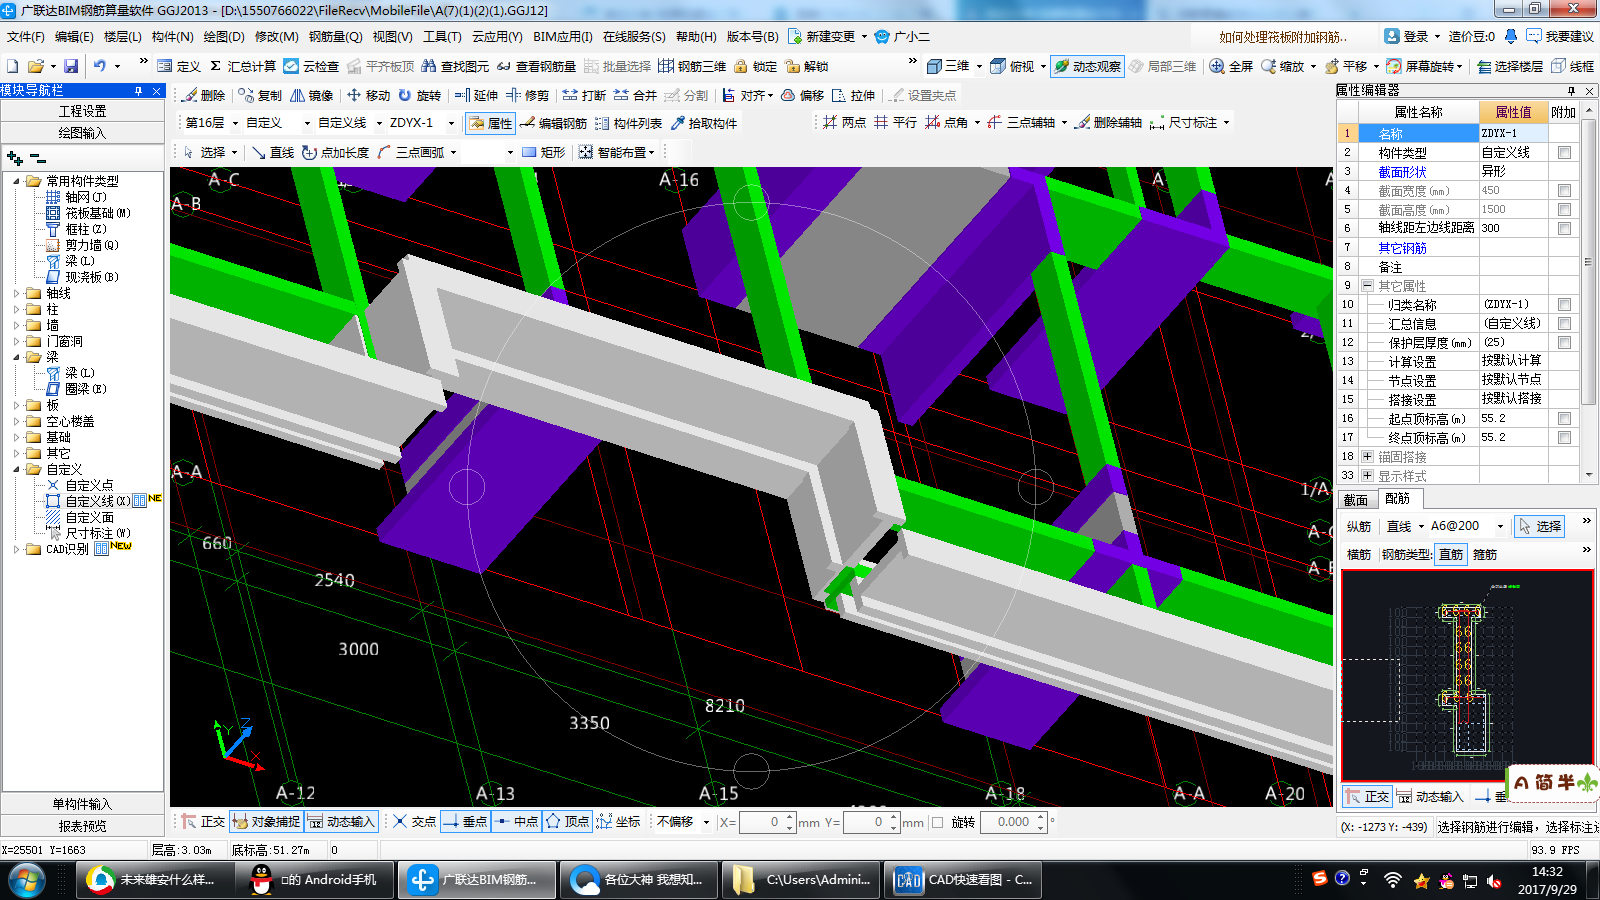This screenshot has width=1600, height=900.
Task: Toggle 中点 midpoint snap
Action: 516,822
